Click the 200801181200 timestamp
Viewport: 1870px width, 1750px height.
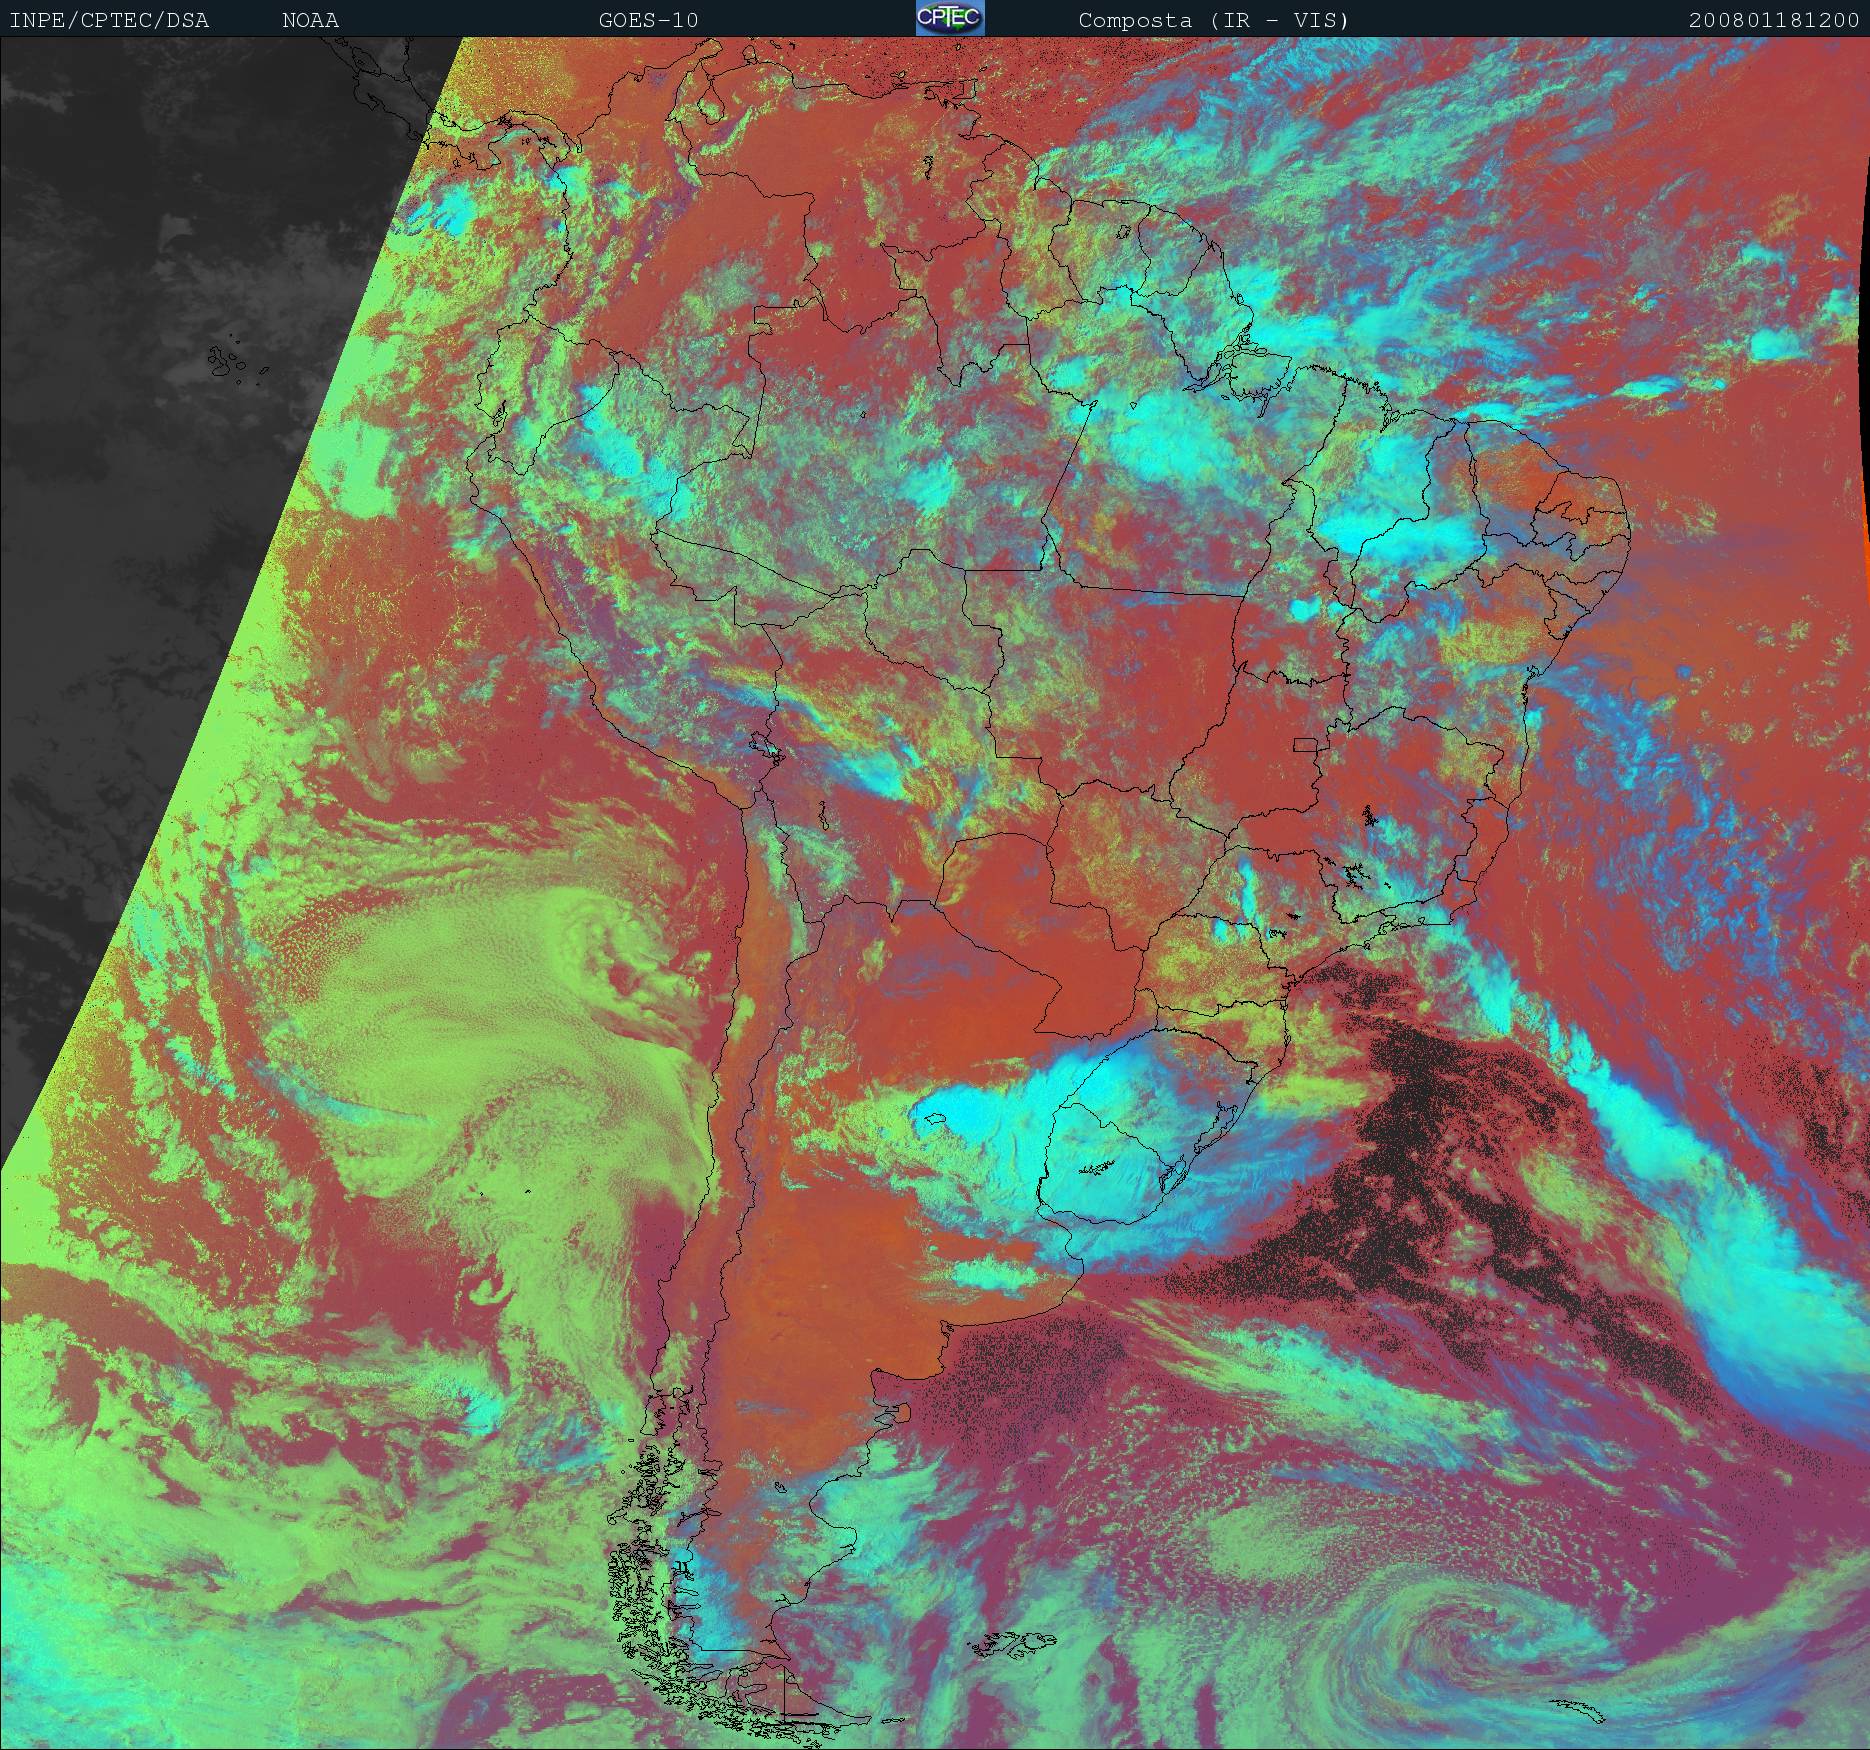(1773, 20)
